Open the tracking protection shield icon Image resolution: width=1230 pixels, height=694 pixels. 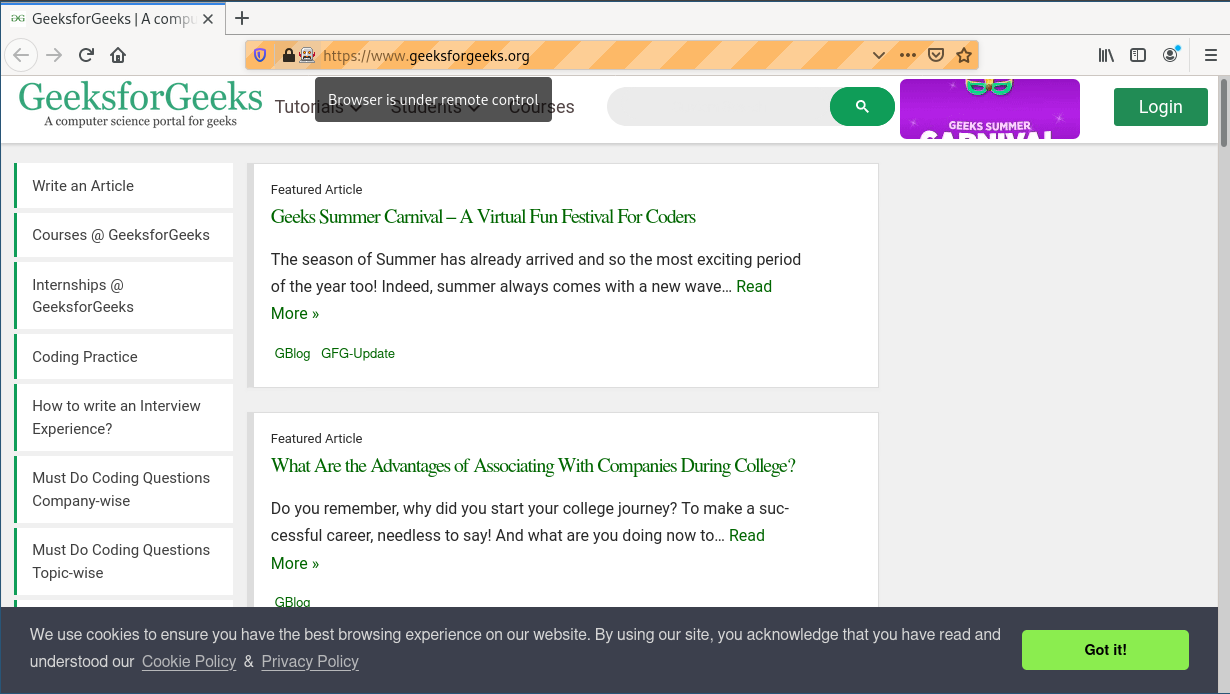click(x=261, y=55)
